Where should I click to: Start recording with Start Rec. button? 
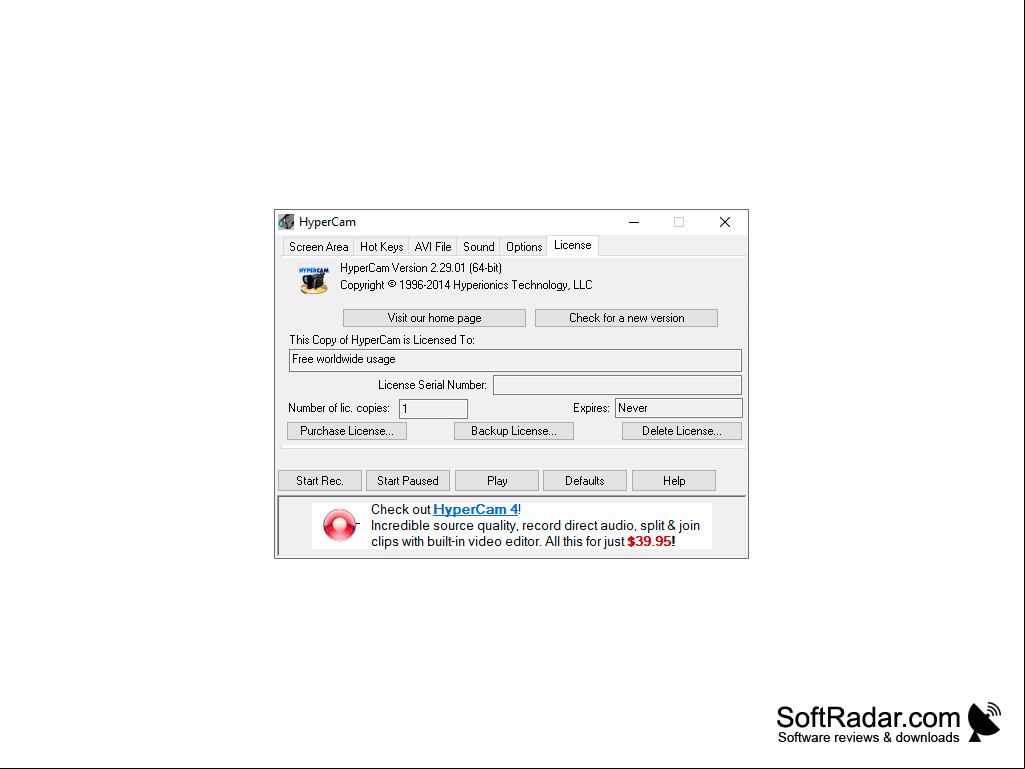click(320, 481)
